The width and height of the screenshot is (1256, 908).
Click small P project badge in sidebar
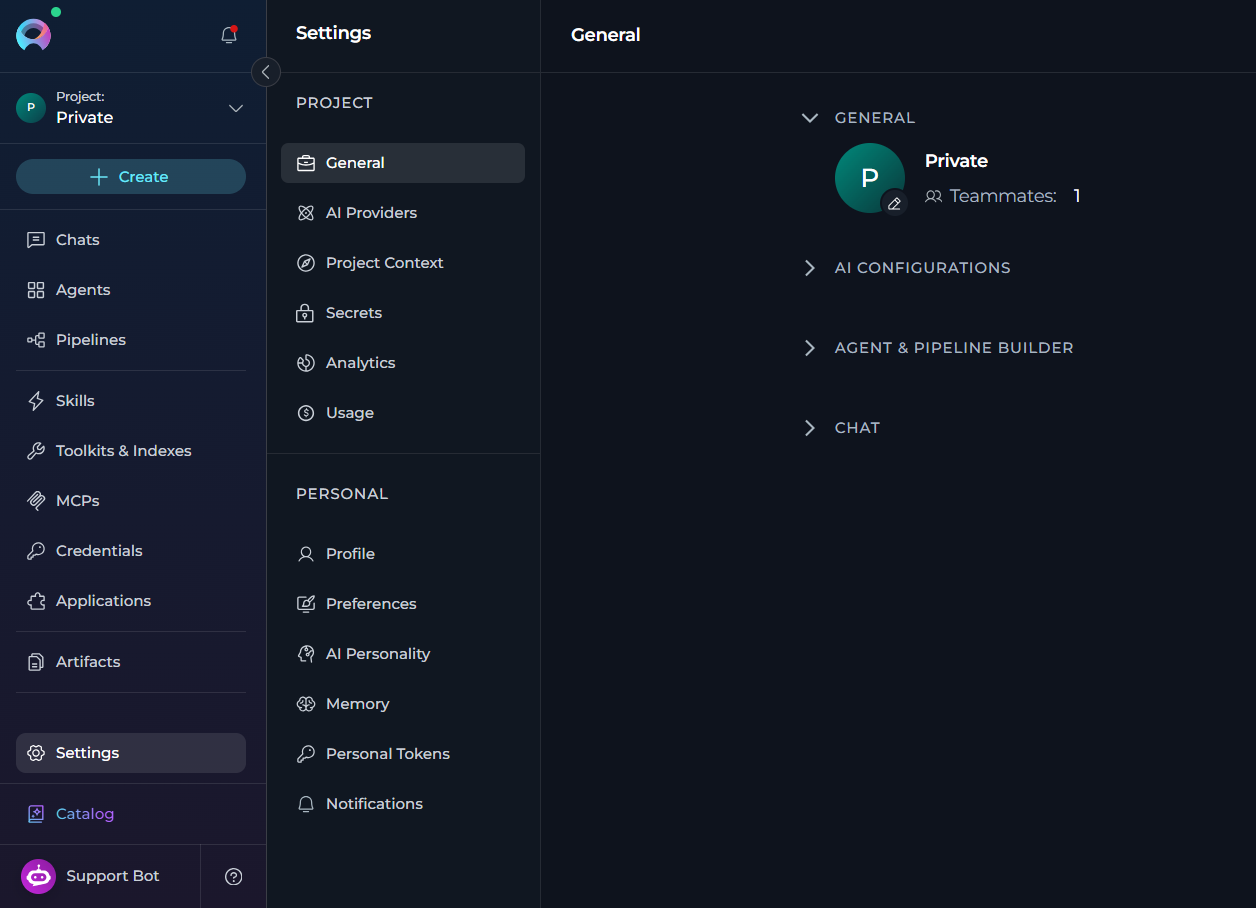point(31,108)
